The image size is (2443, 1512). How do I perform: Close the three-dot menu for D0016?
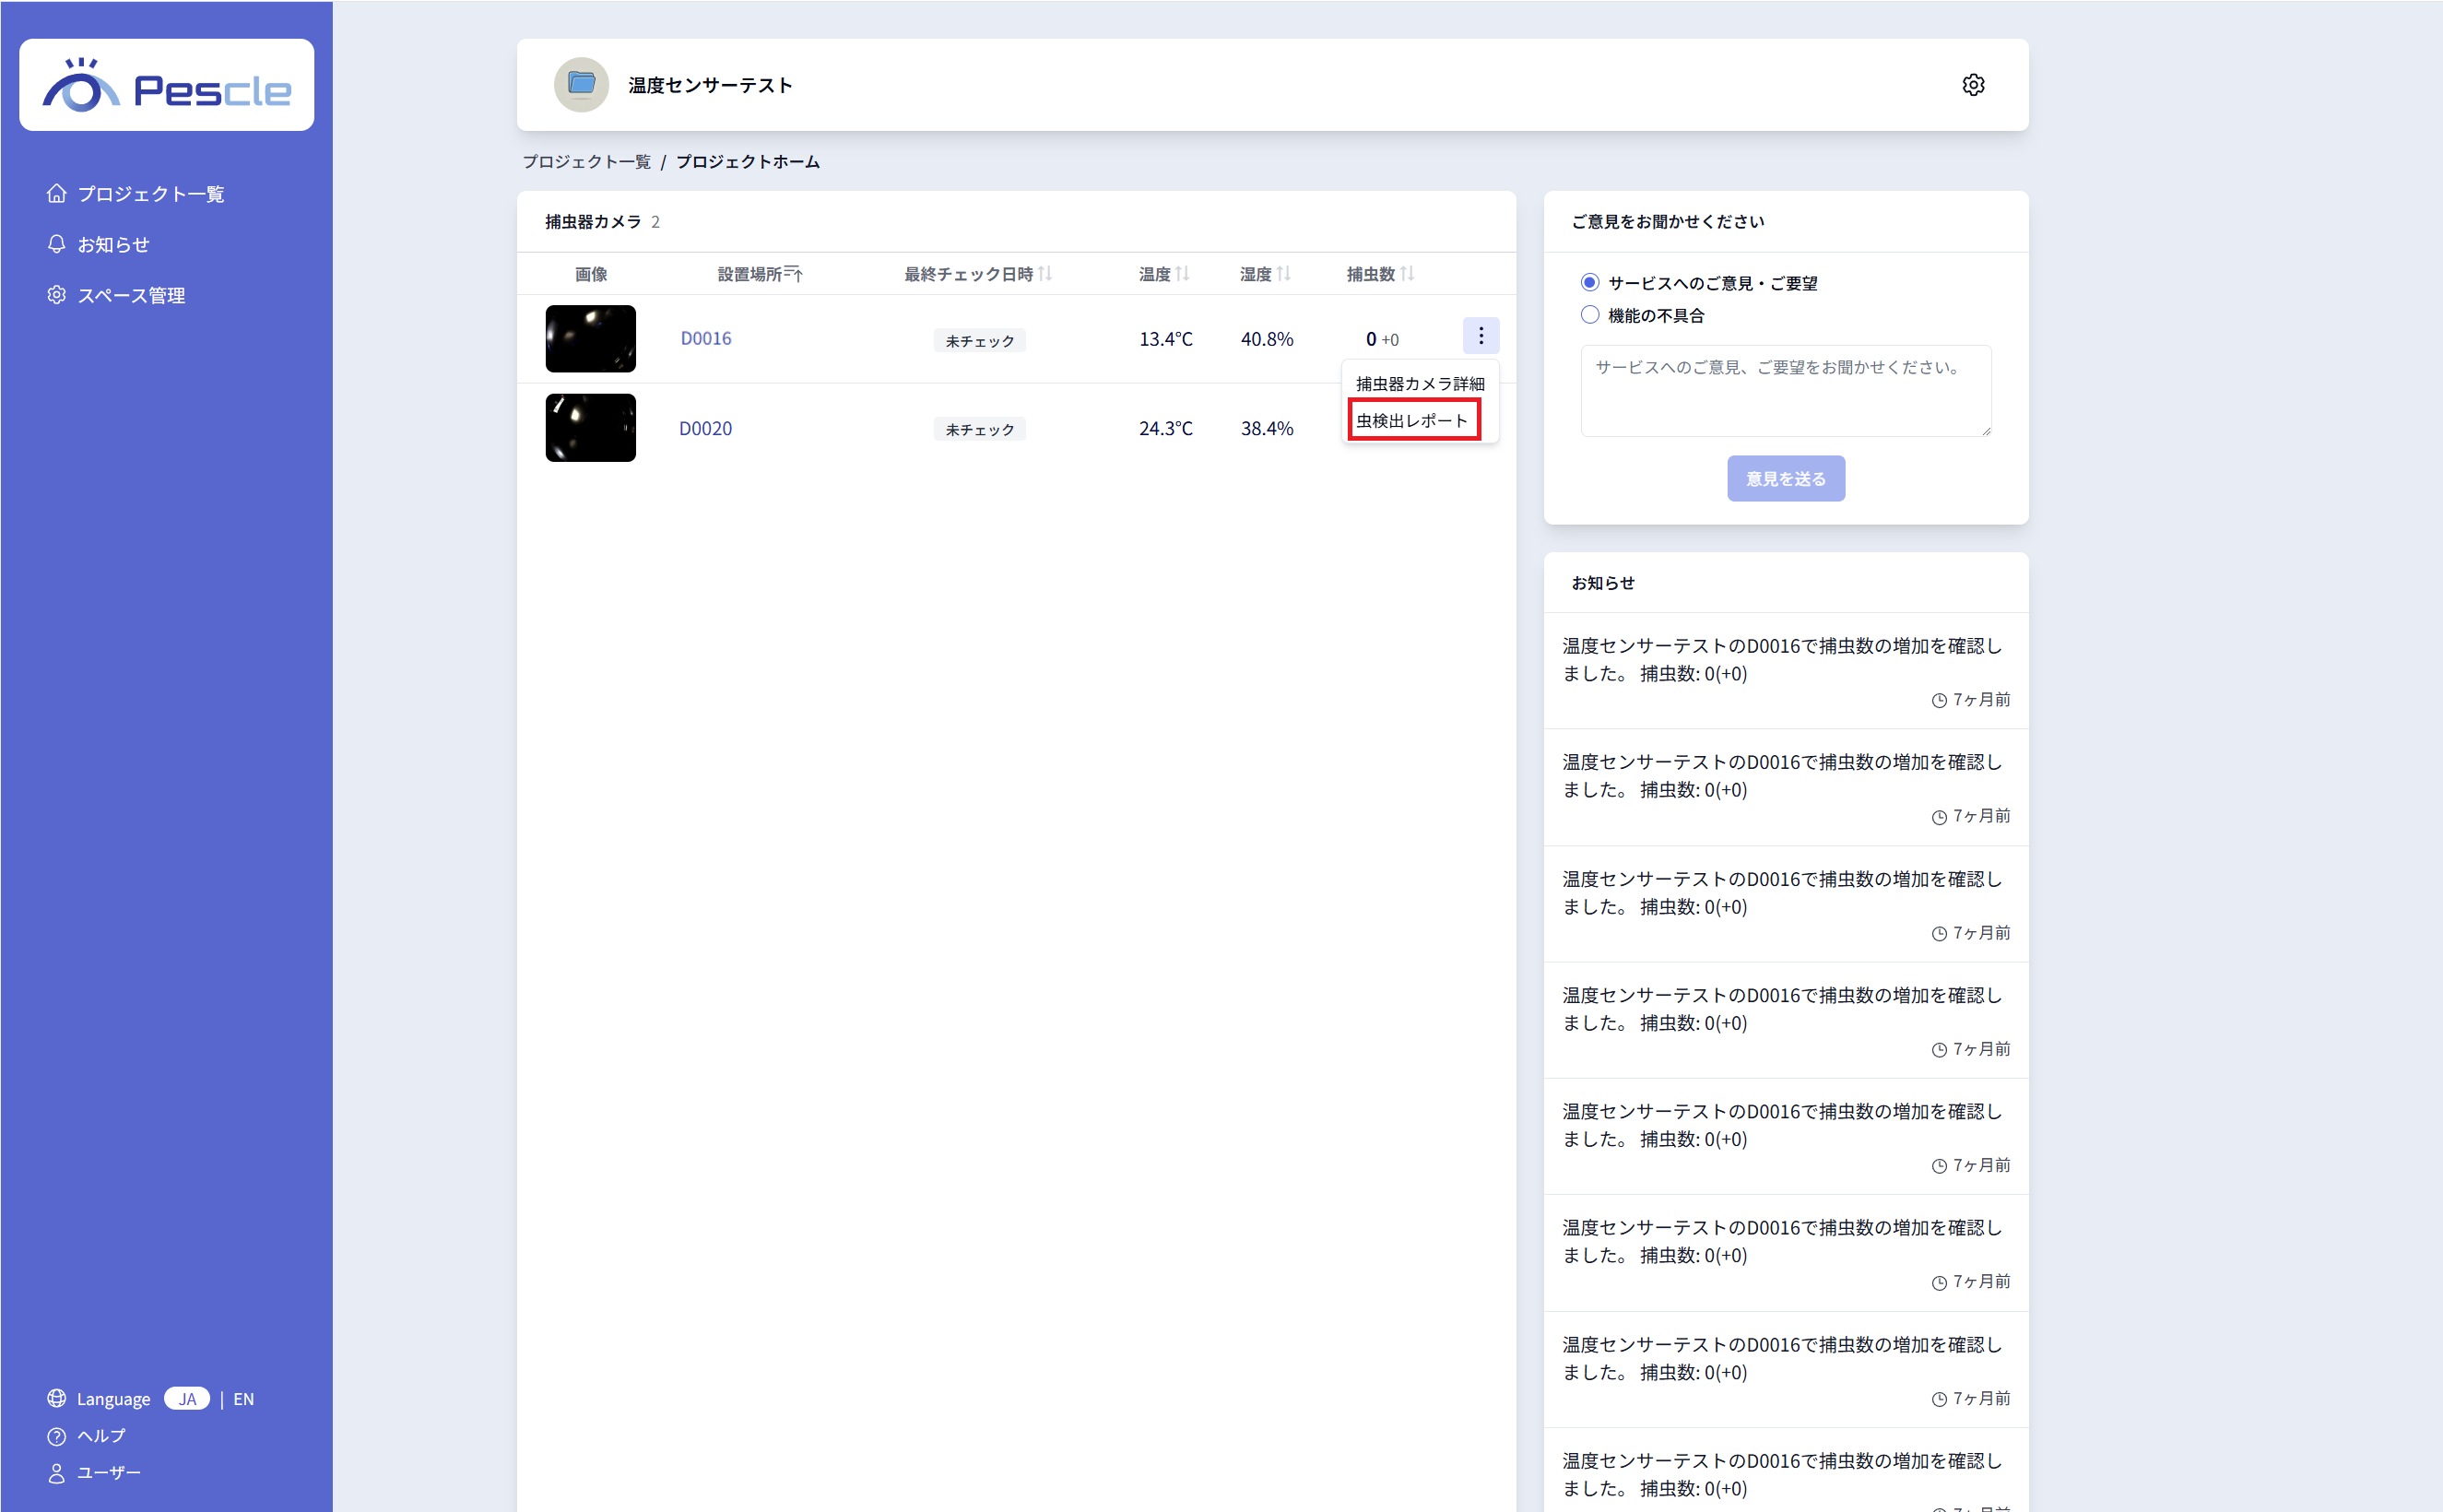(1480, 336)
